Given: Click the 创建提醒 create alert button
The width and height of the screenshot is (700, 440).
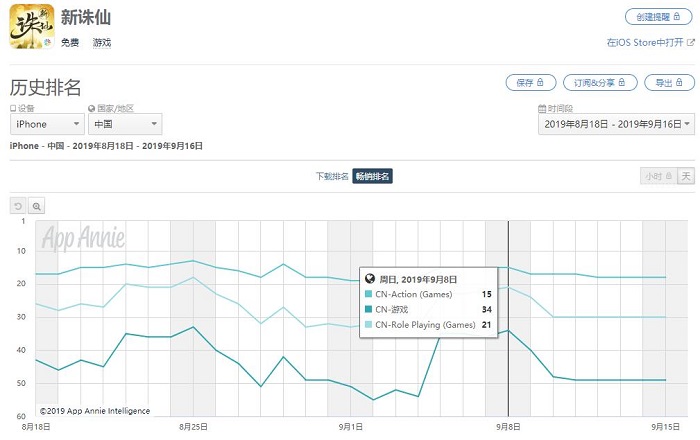Looking at the screenshot, I should pos(658,17).
